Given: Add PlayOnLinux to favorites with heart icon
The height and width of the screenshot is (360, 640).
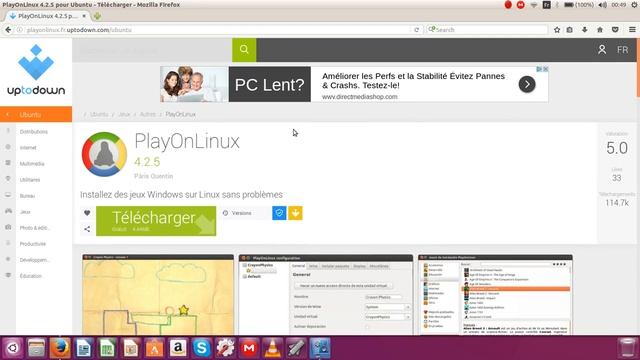Looking at the screenshot, I should (x=87, y=213).
